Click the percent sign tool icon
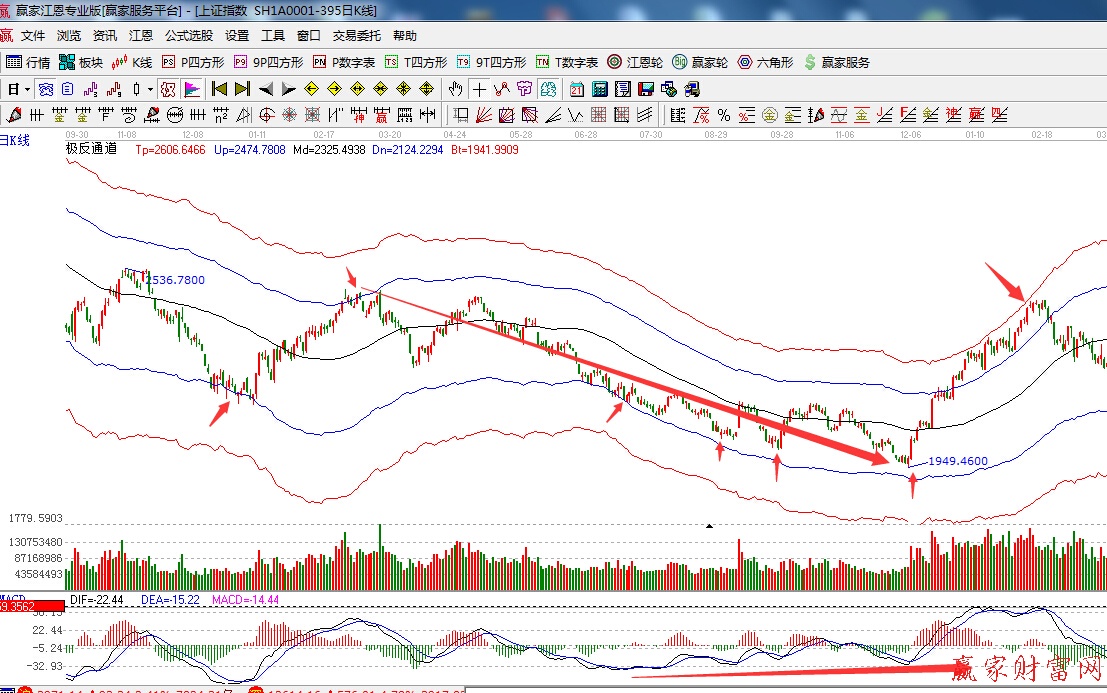The image size is (1107, 693). point(723,114)
